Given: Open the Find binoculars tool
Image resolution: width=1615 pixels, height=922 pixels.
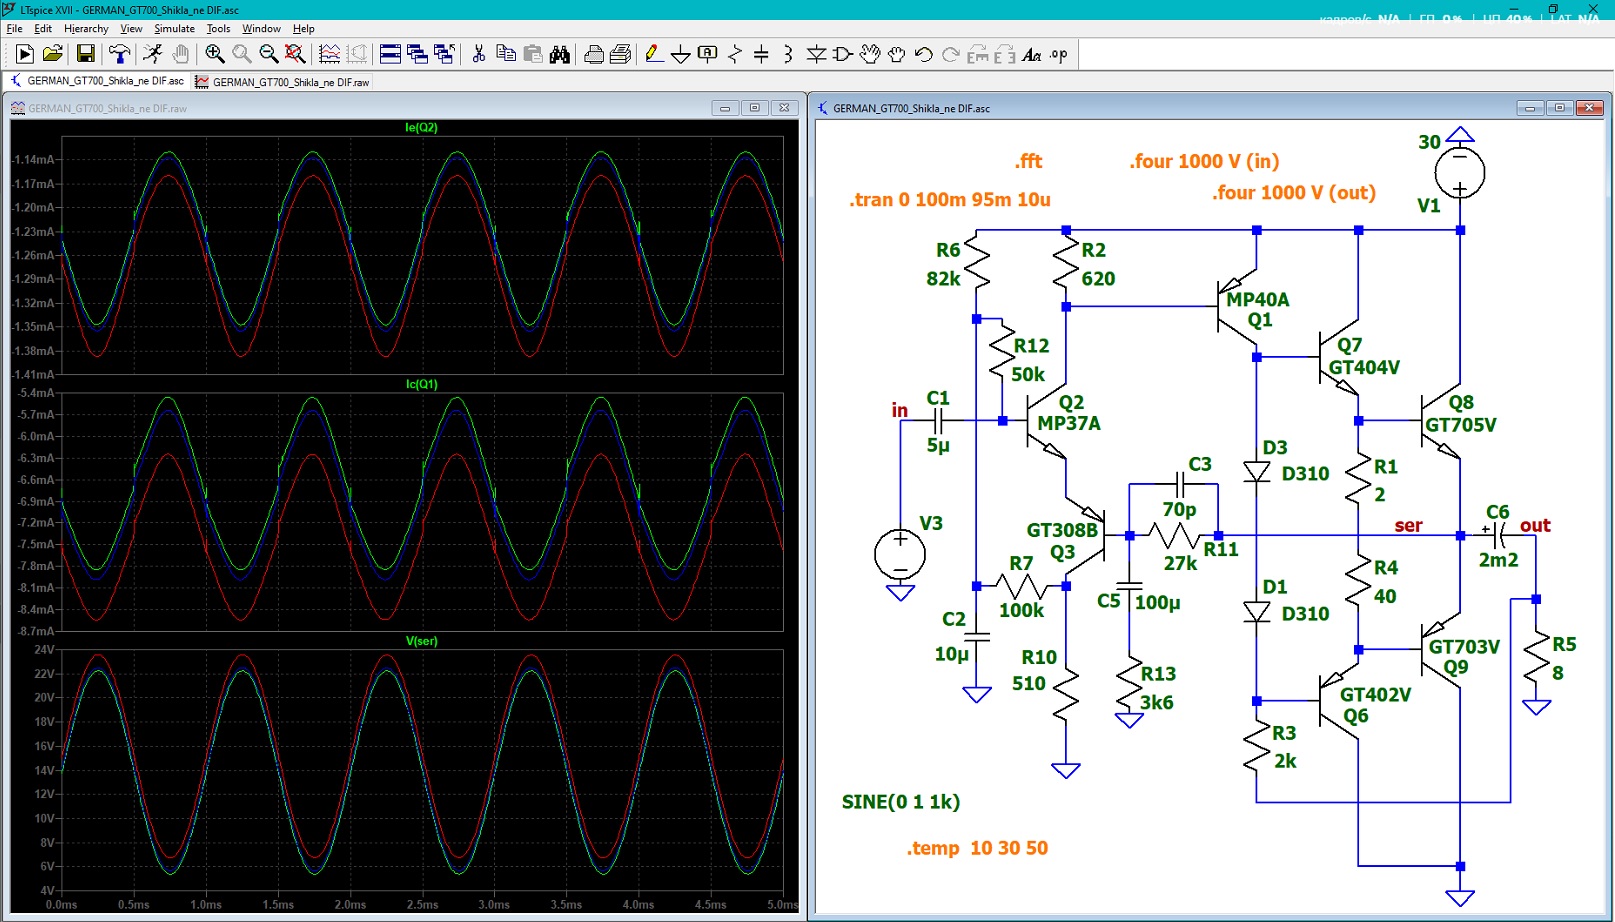Looking at the screenshot, I should (560, 54).
